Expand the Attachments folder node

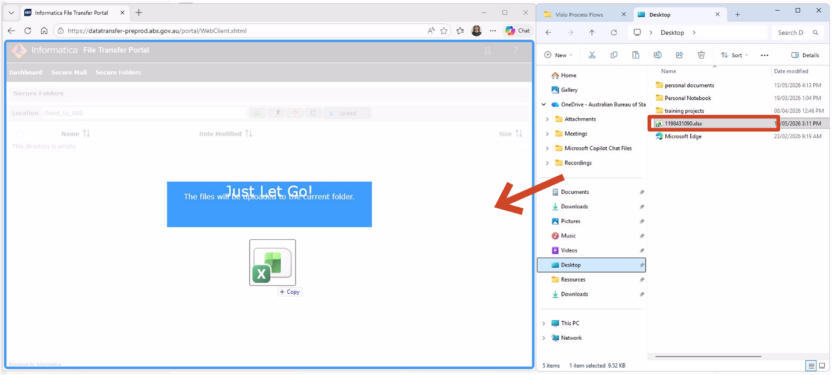[547, 119]
